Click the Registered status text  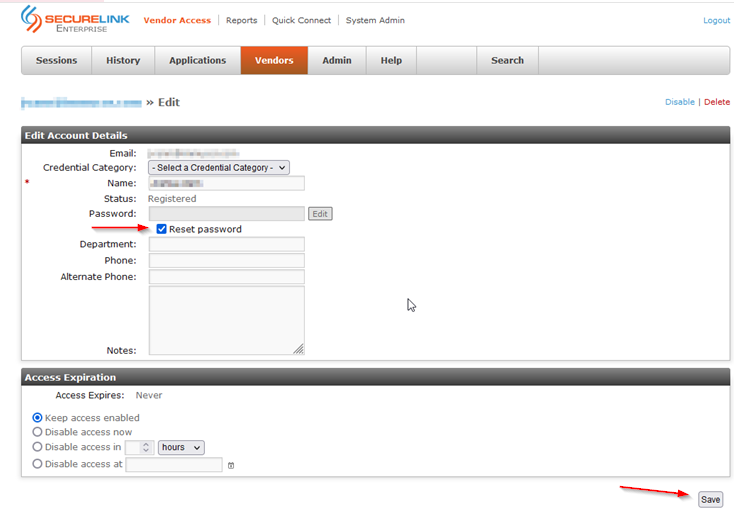click(x=172, y=198)
